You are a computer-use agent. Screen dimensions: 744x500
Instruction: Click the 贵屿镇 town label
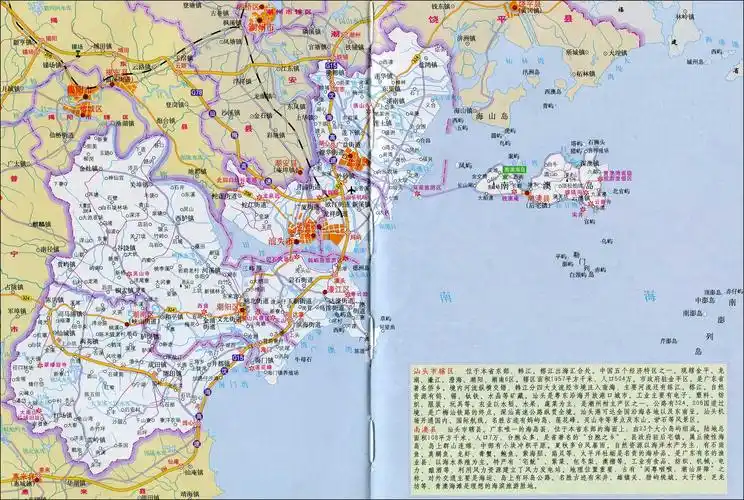[66, 264]
